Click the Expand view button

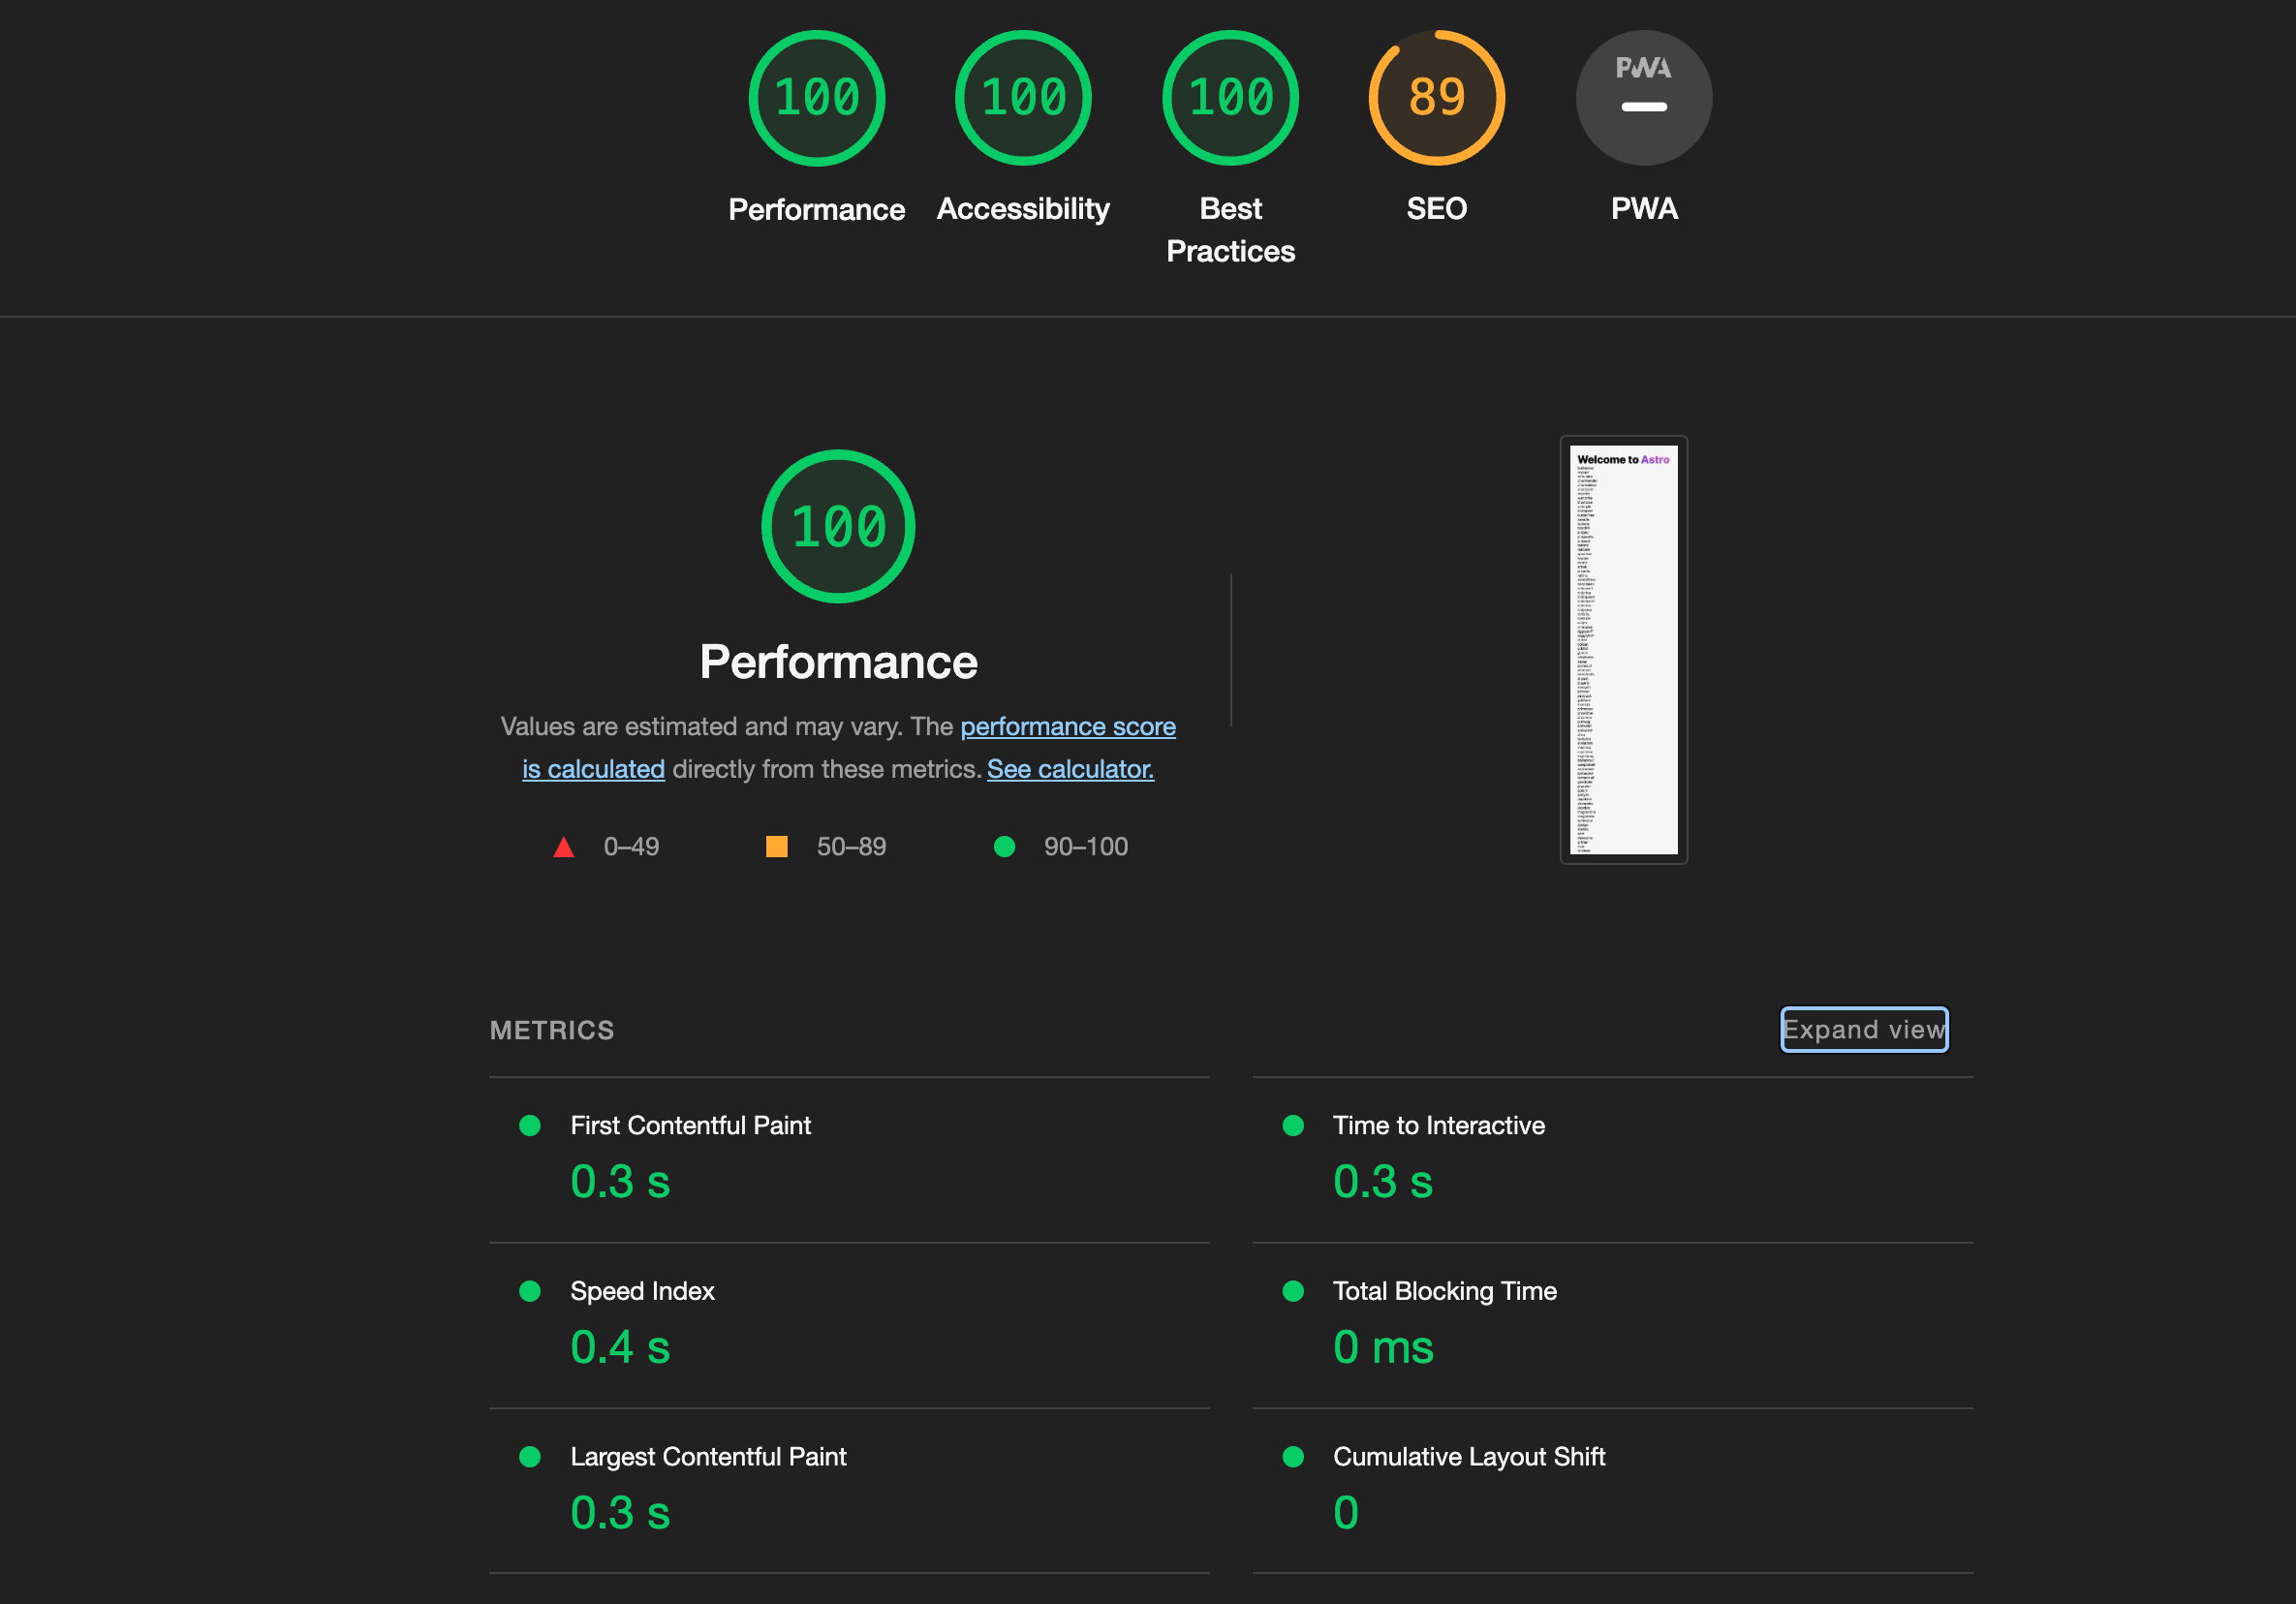click(x=1863, y=1029)
